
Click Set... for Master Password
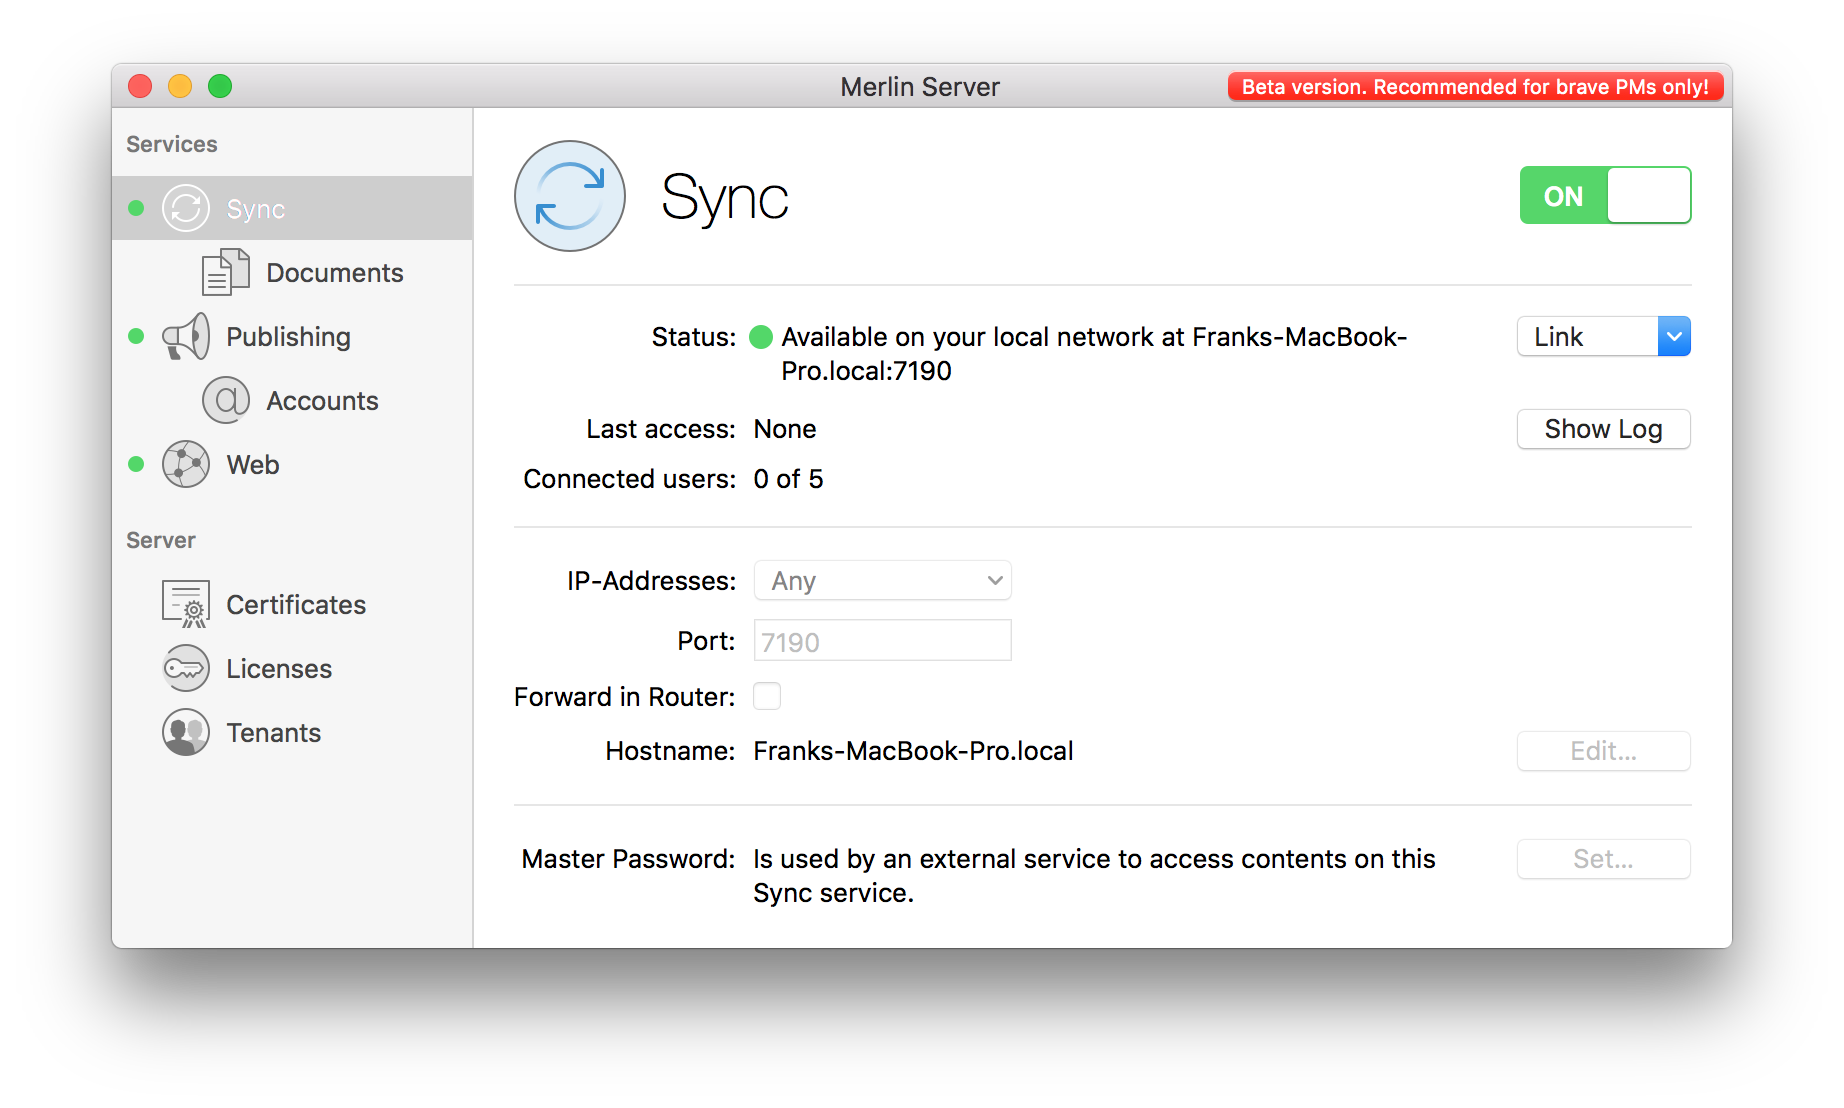pyautogui.click(x=1603, y=859)
